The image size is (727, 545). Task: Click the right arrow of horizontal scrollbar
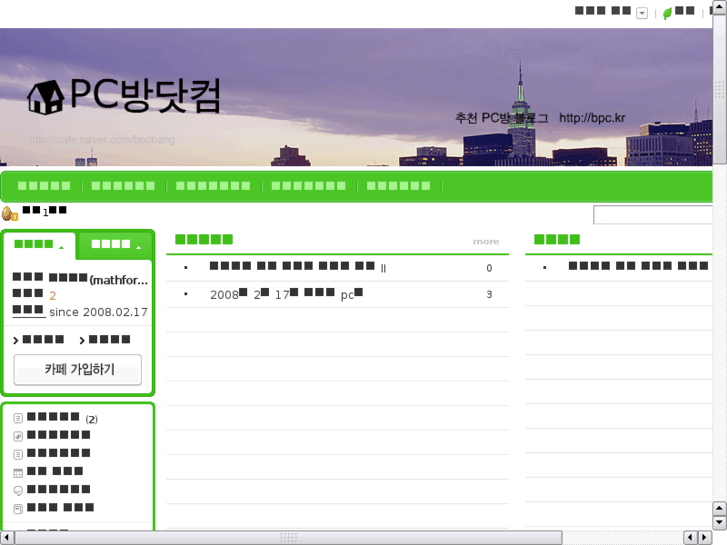[705, 538]
